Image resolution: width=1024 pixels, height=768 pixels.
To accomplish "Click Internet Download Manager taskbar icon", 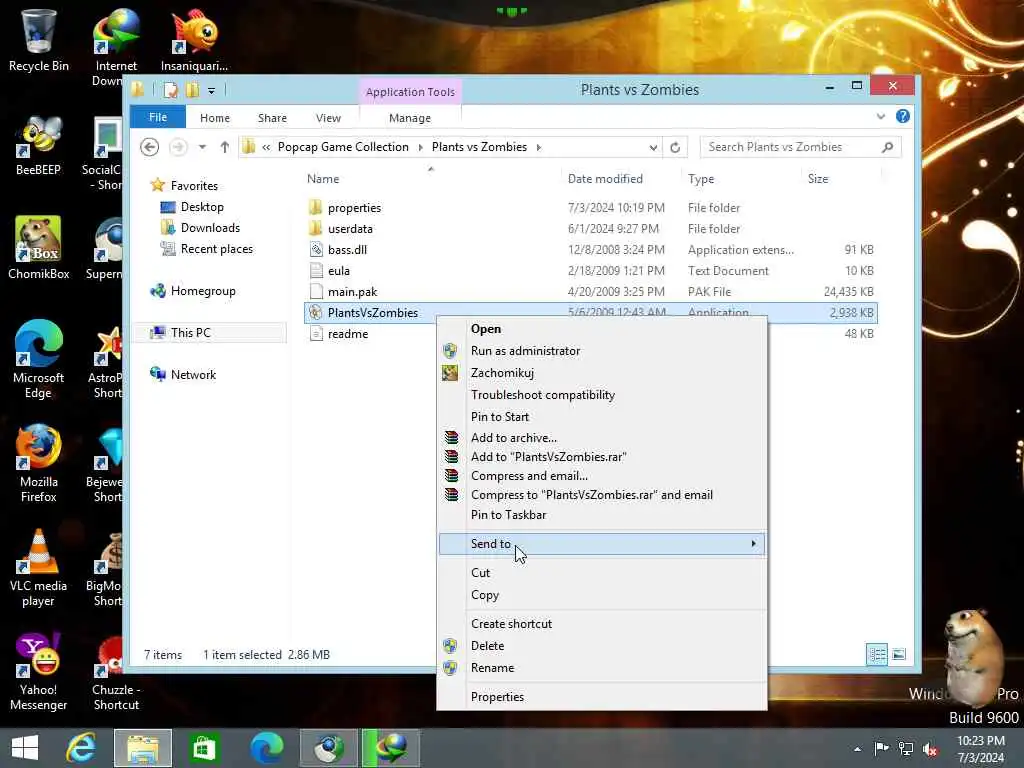I will pyautogui.click(x=391, y=748).
